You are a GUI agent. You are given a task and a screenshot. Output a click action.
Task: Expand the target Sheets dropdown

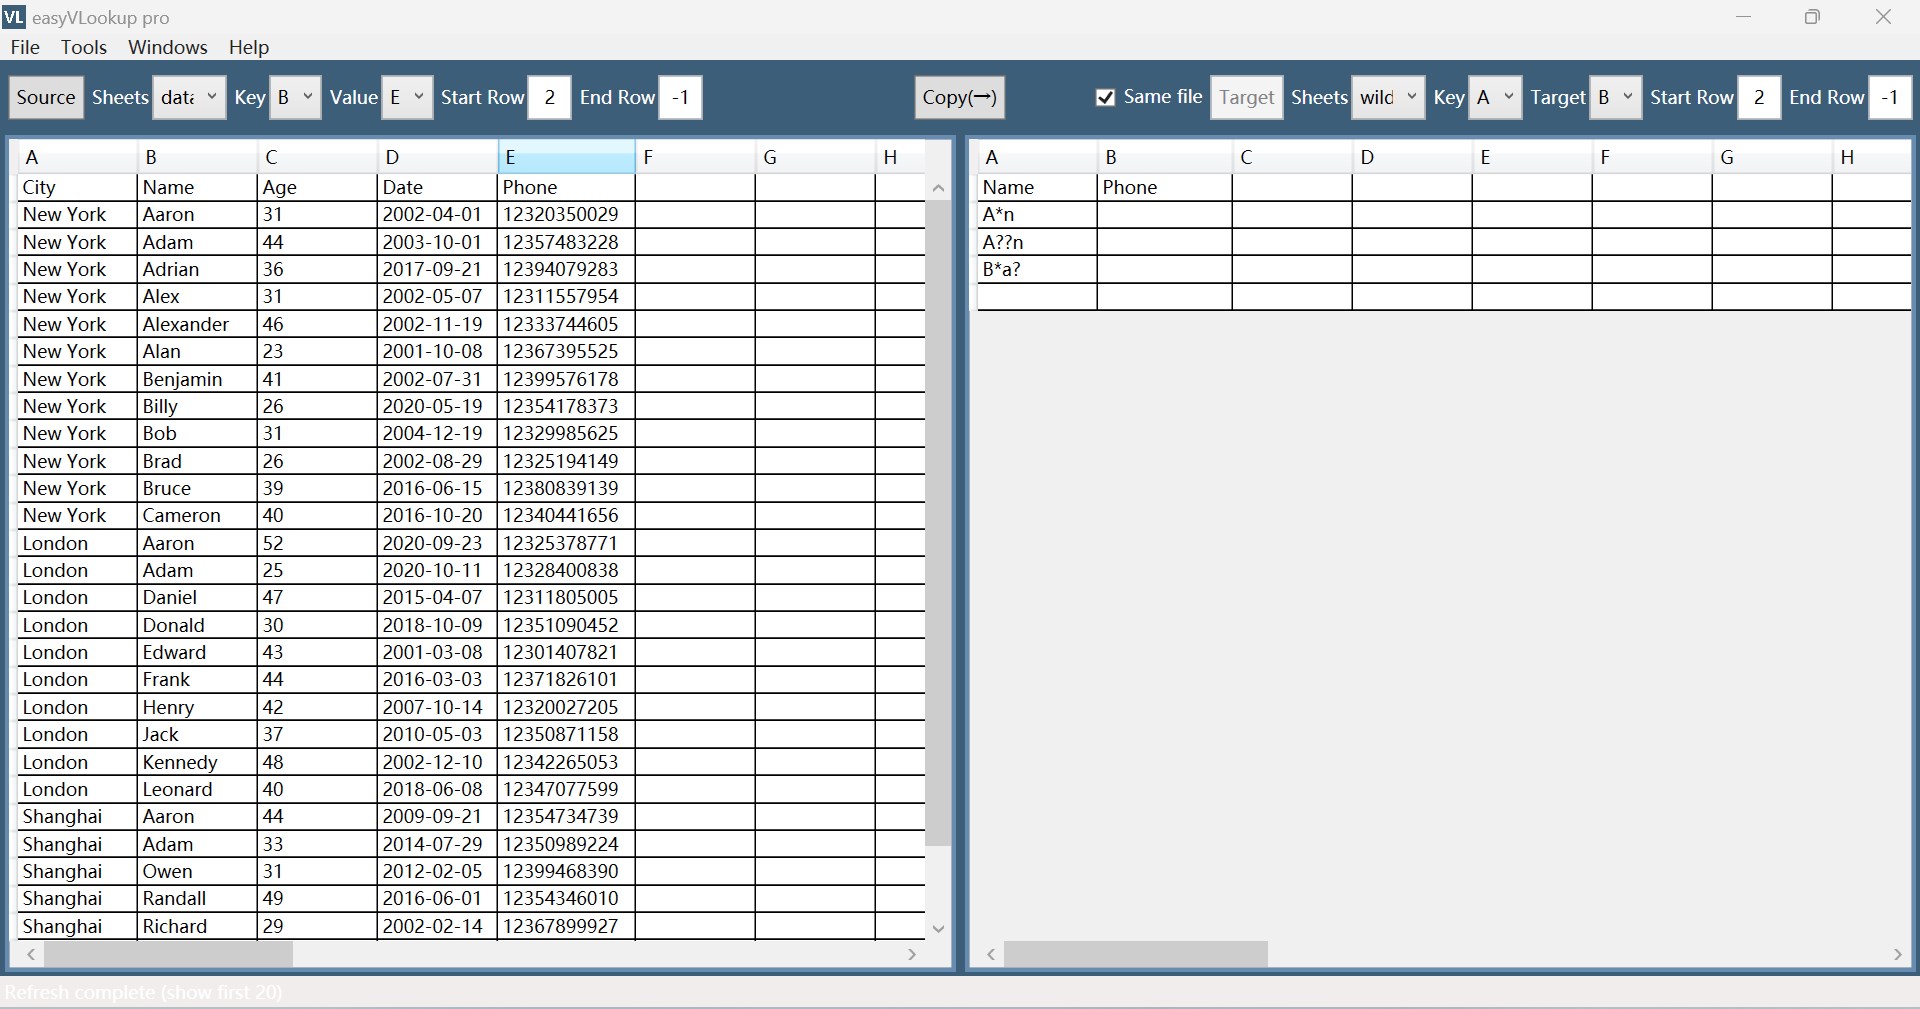click(1388, 97)
